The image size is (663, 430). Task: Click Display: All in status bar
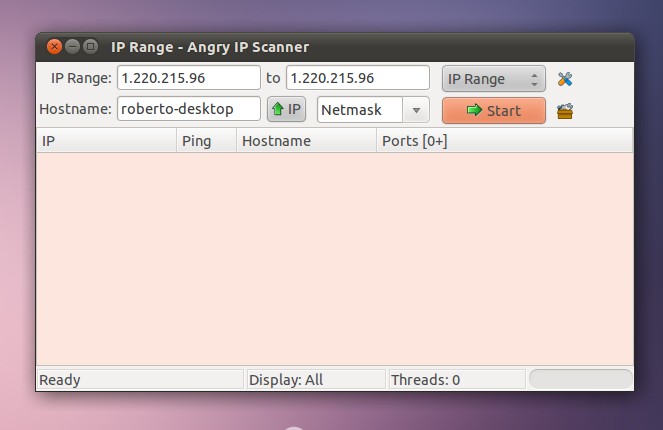pyautogui.click(x=286, y=380)
